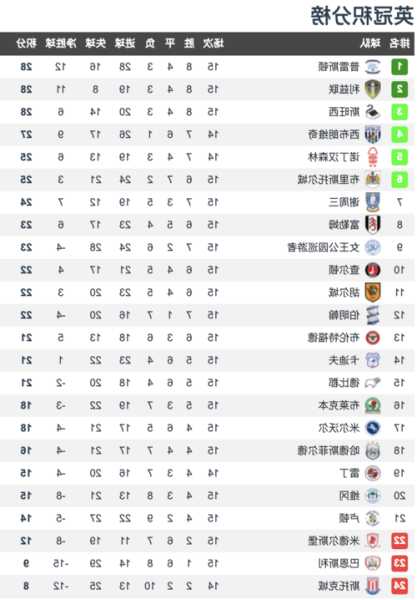Viewport: 417px width, 600px height.
Task: Click the Reading (雷丁) crest in row 19
Action: coord(372,473)
